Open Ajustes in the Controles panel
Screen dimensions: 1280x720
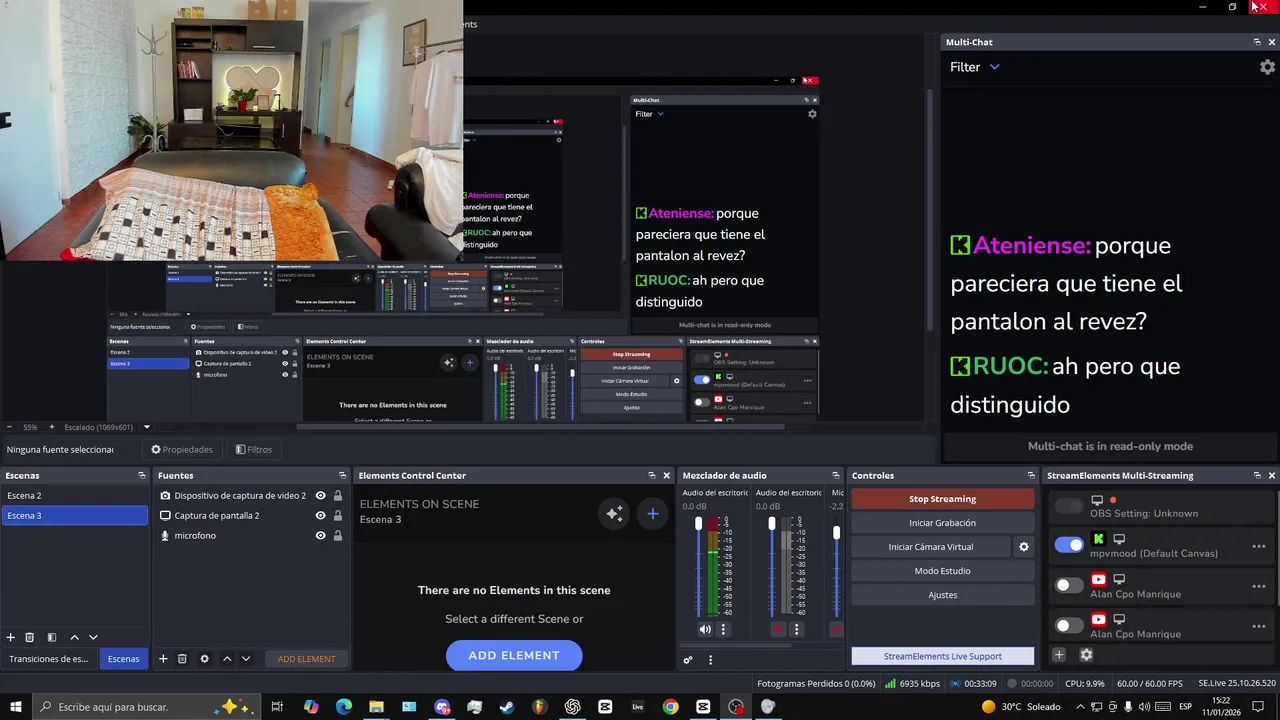(x=942, y=595)
